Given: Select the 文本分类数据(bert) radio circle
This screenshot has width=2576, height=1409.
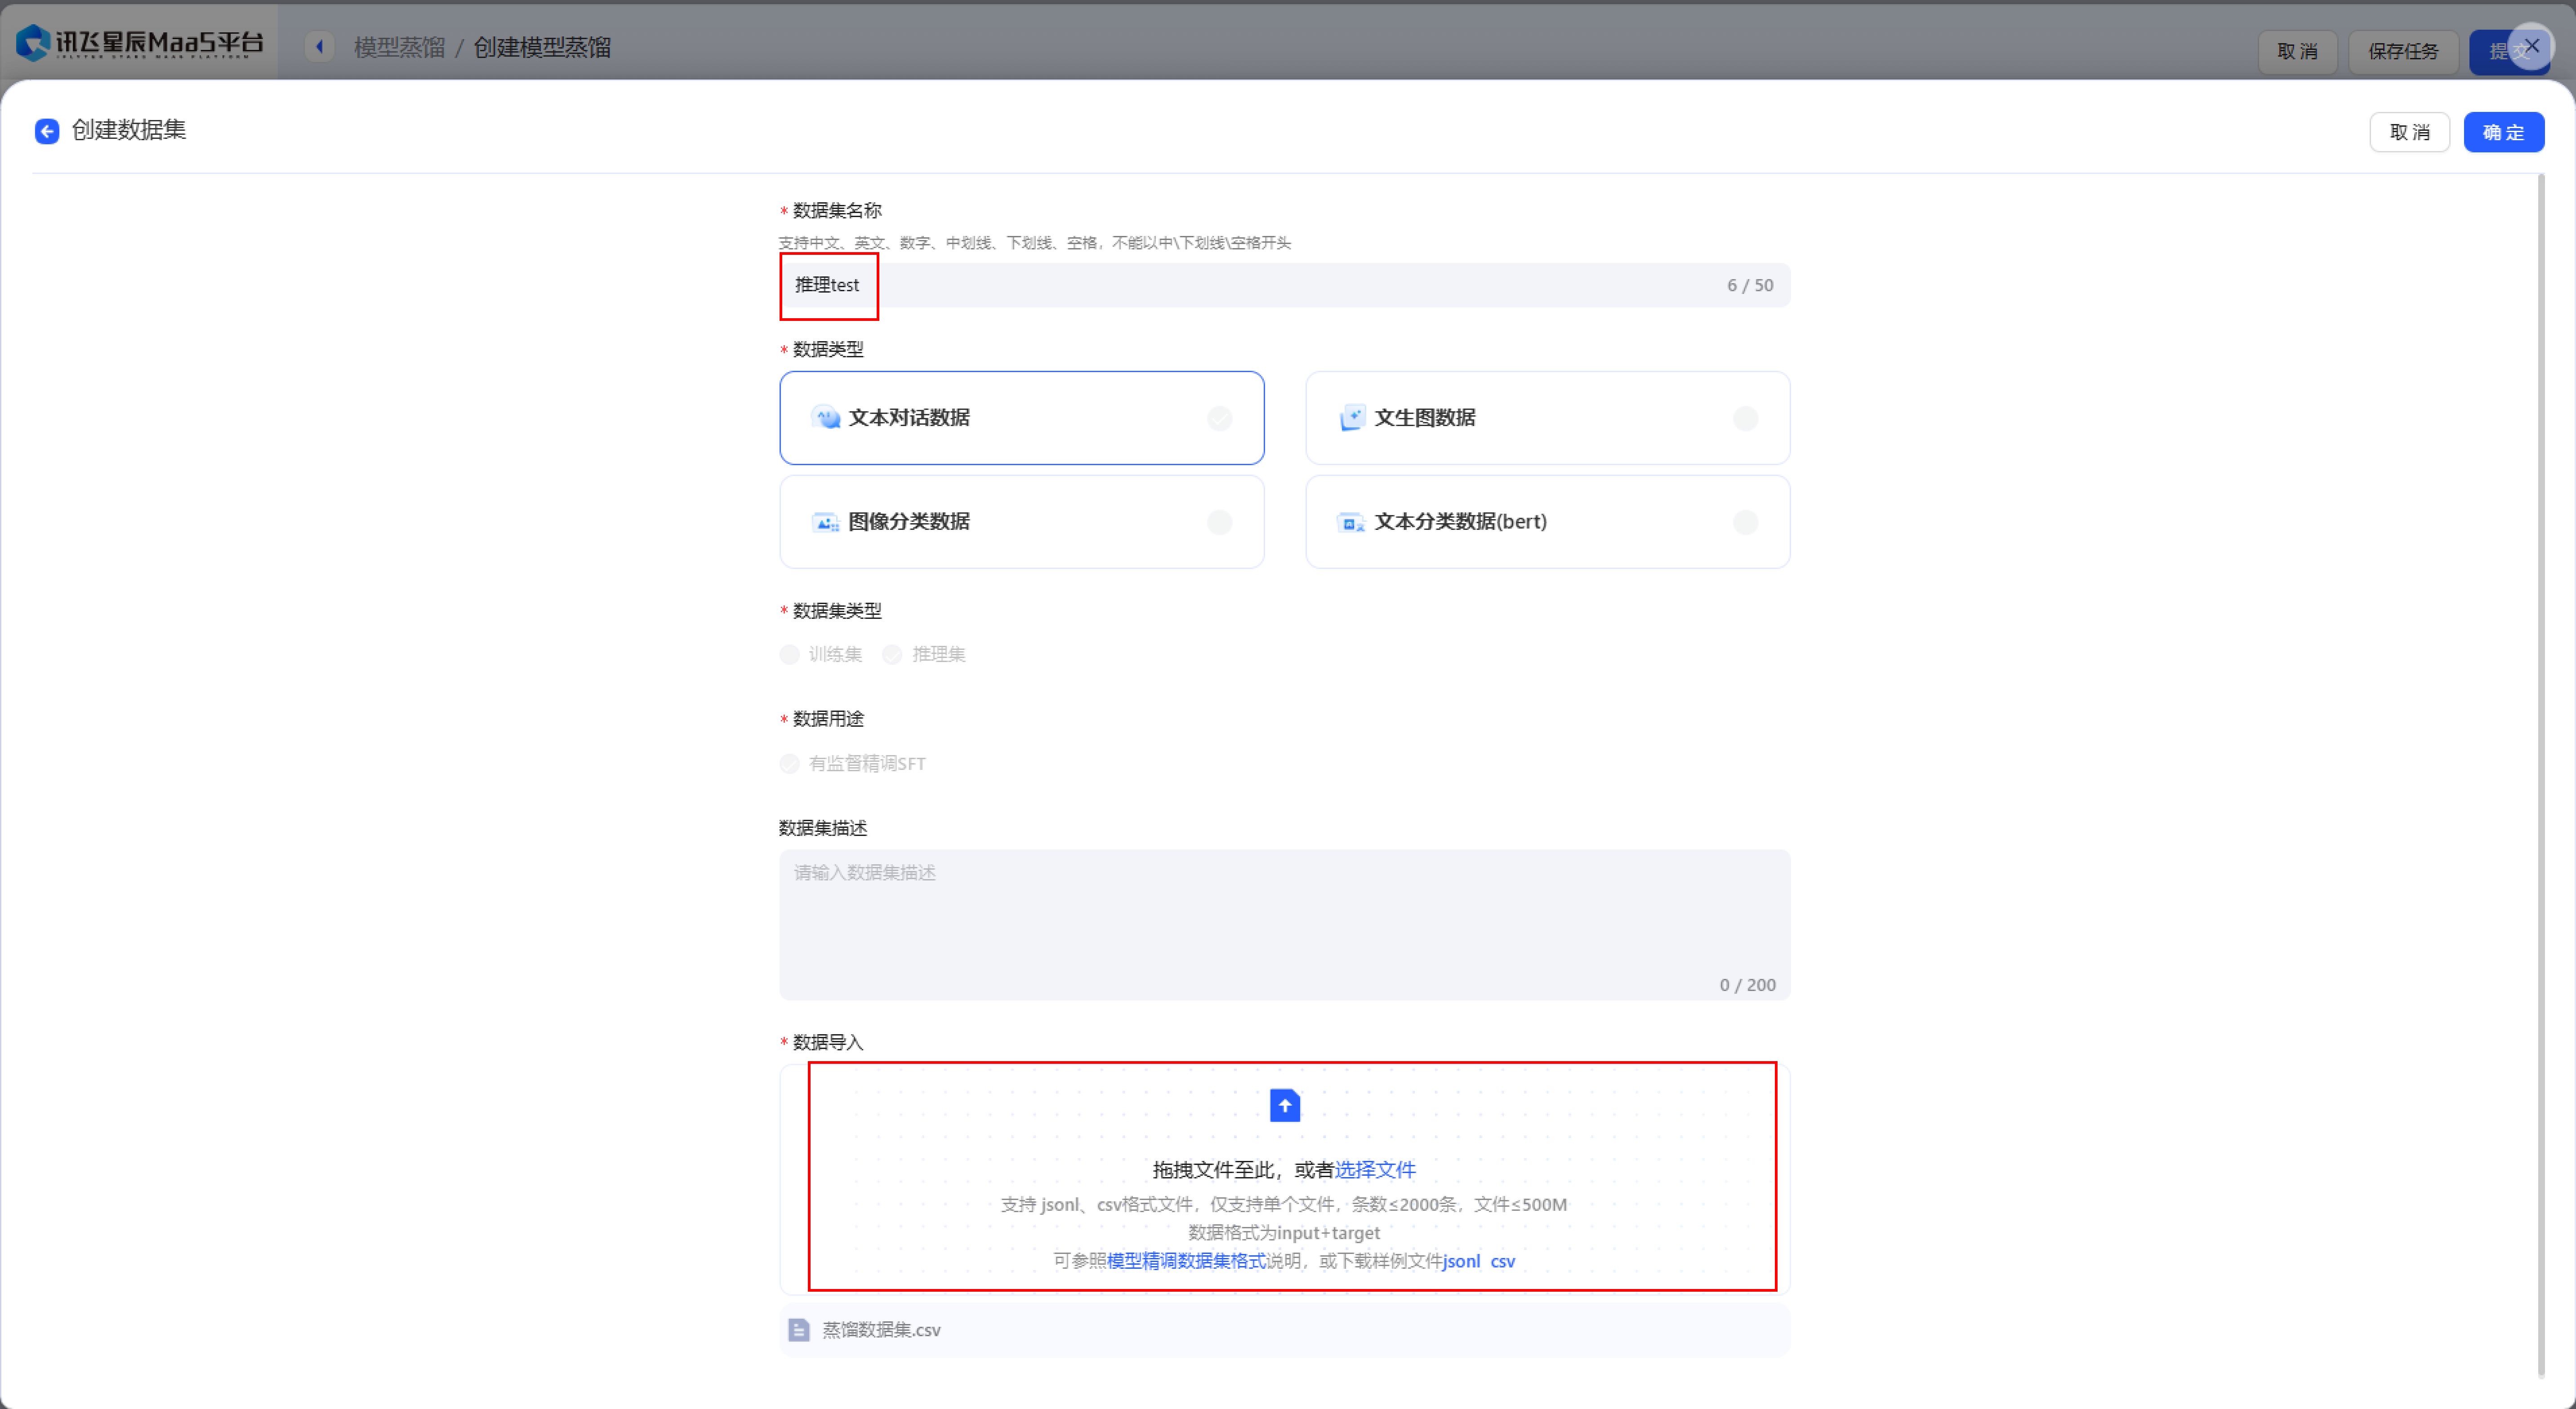Looking at the screenshot, I should [1745, 522].
